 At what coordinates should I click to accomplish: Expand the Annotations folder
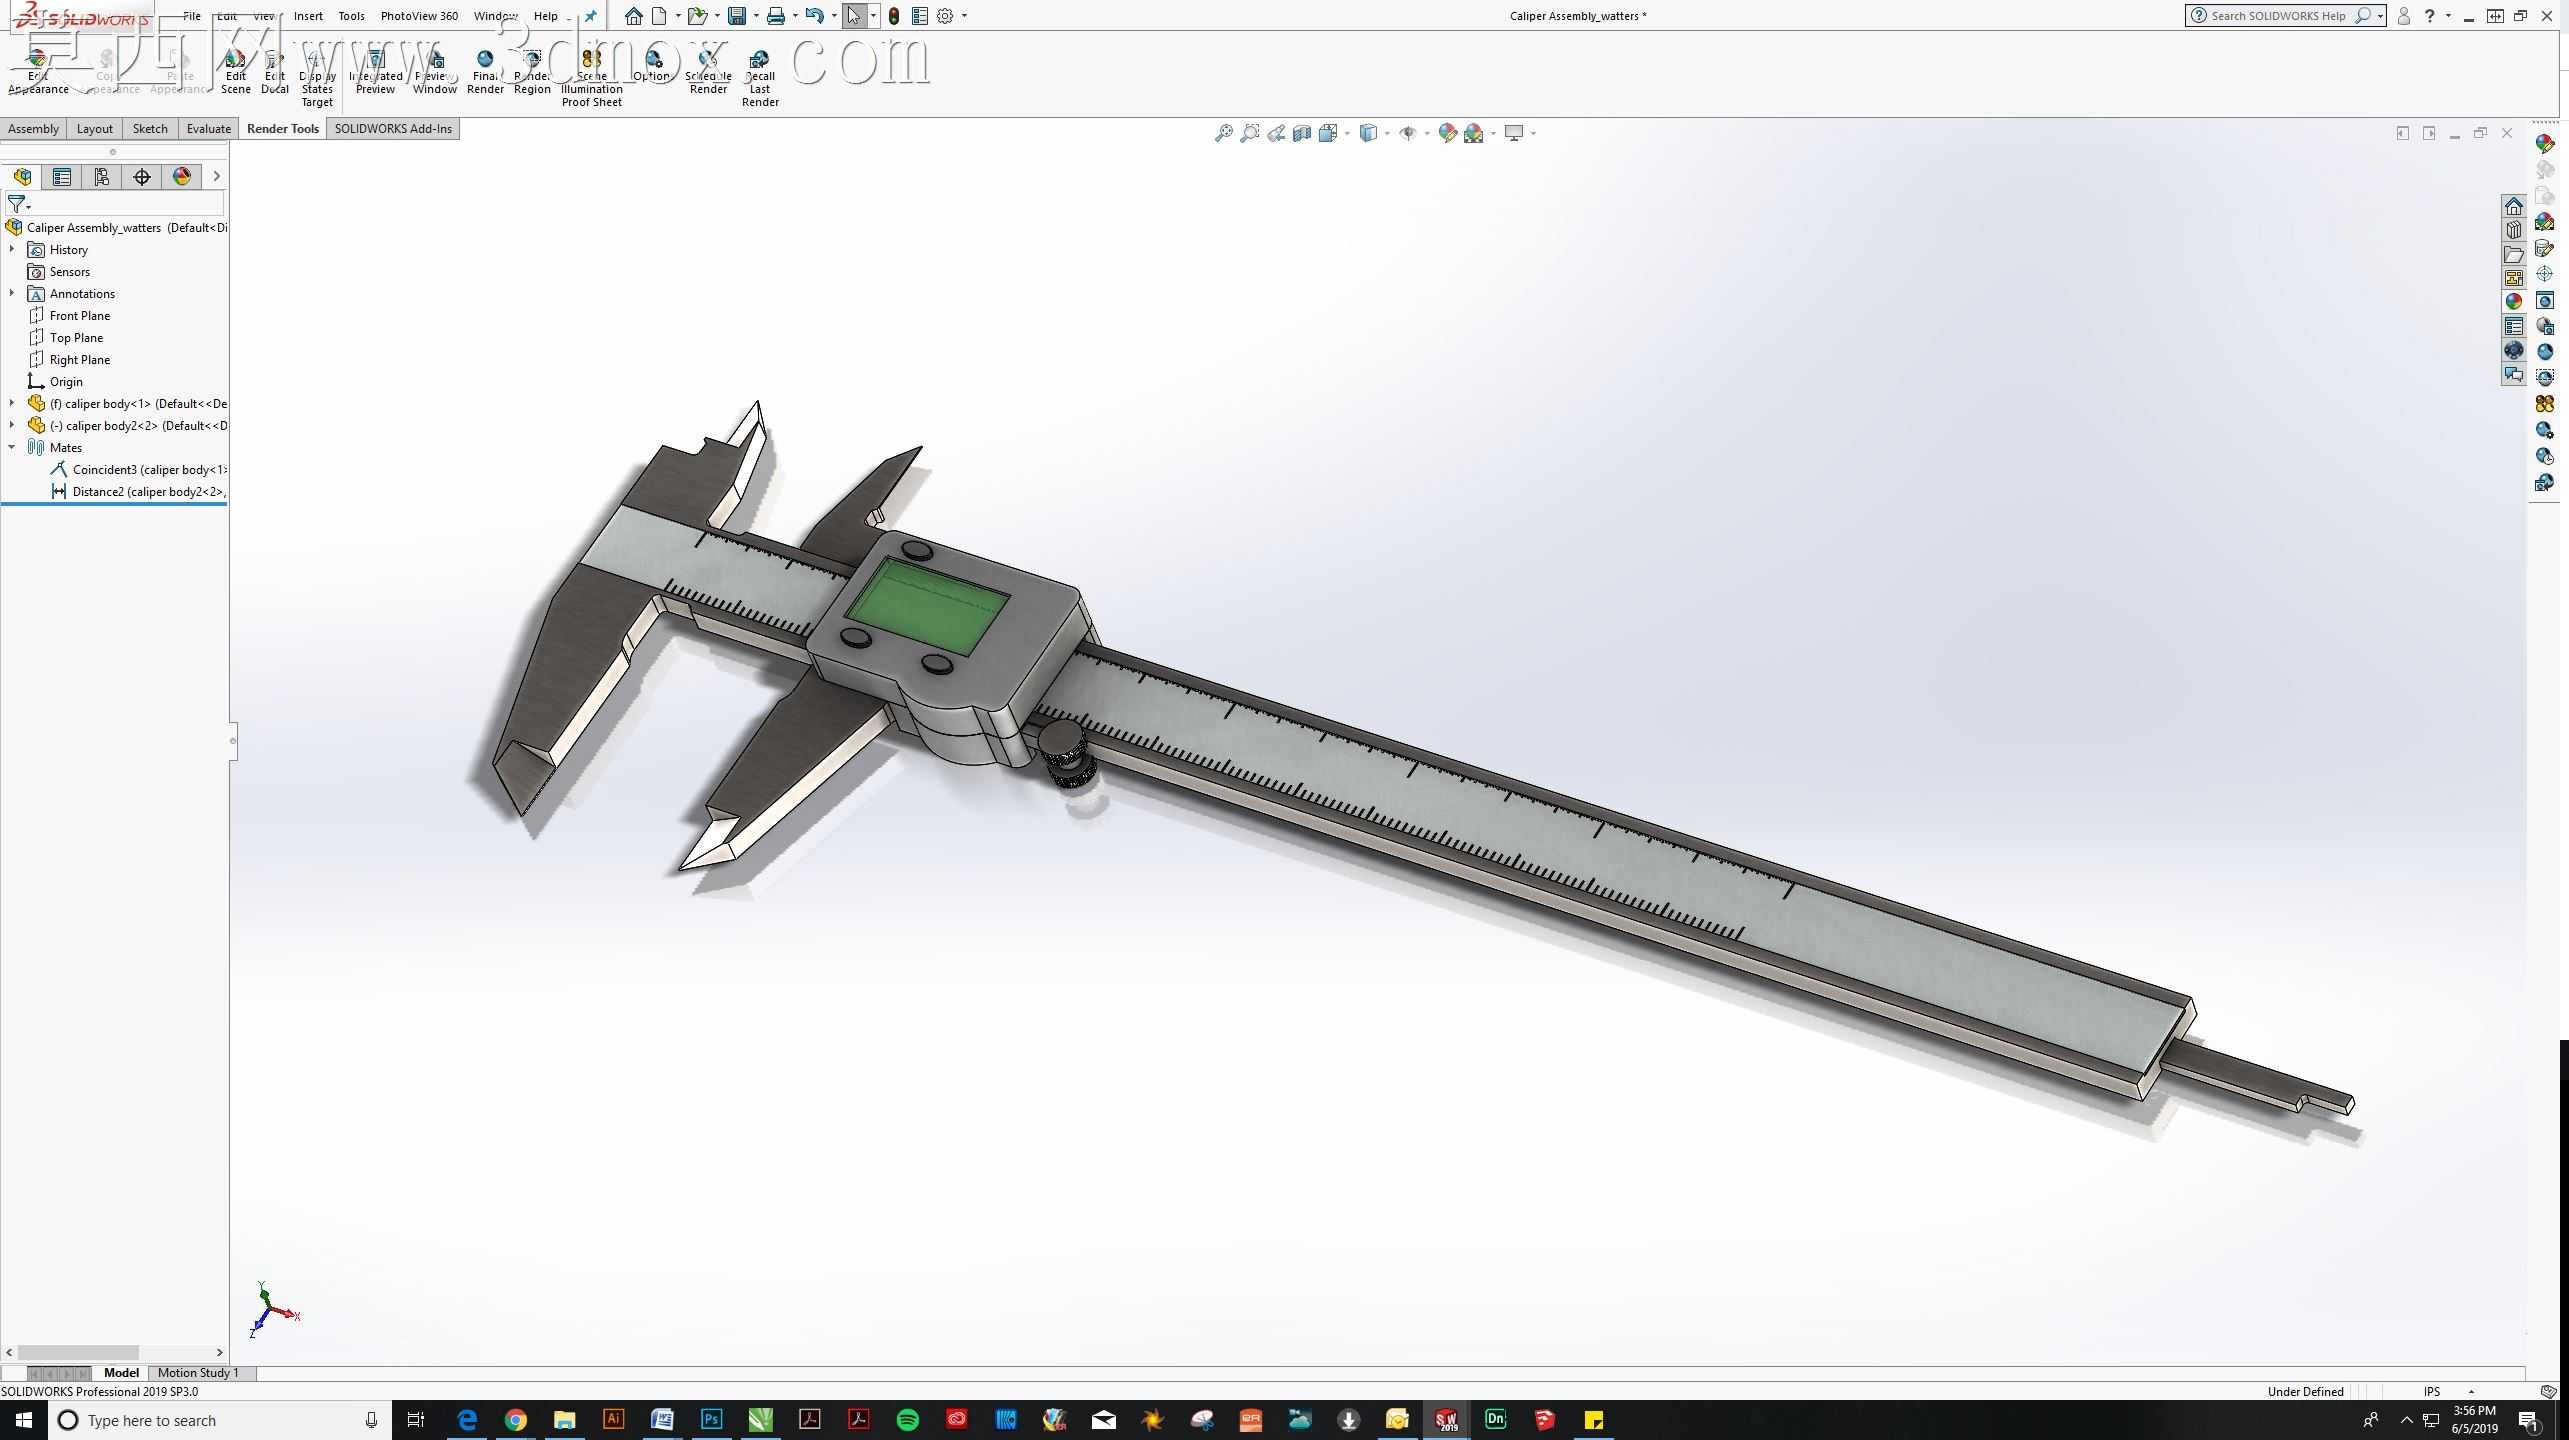(12, 293)
